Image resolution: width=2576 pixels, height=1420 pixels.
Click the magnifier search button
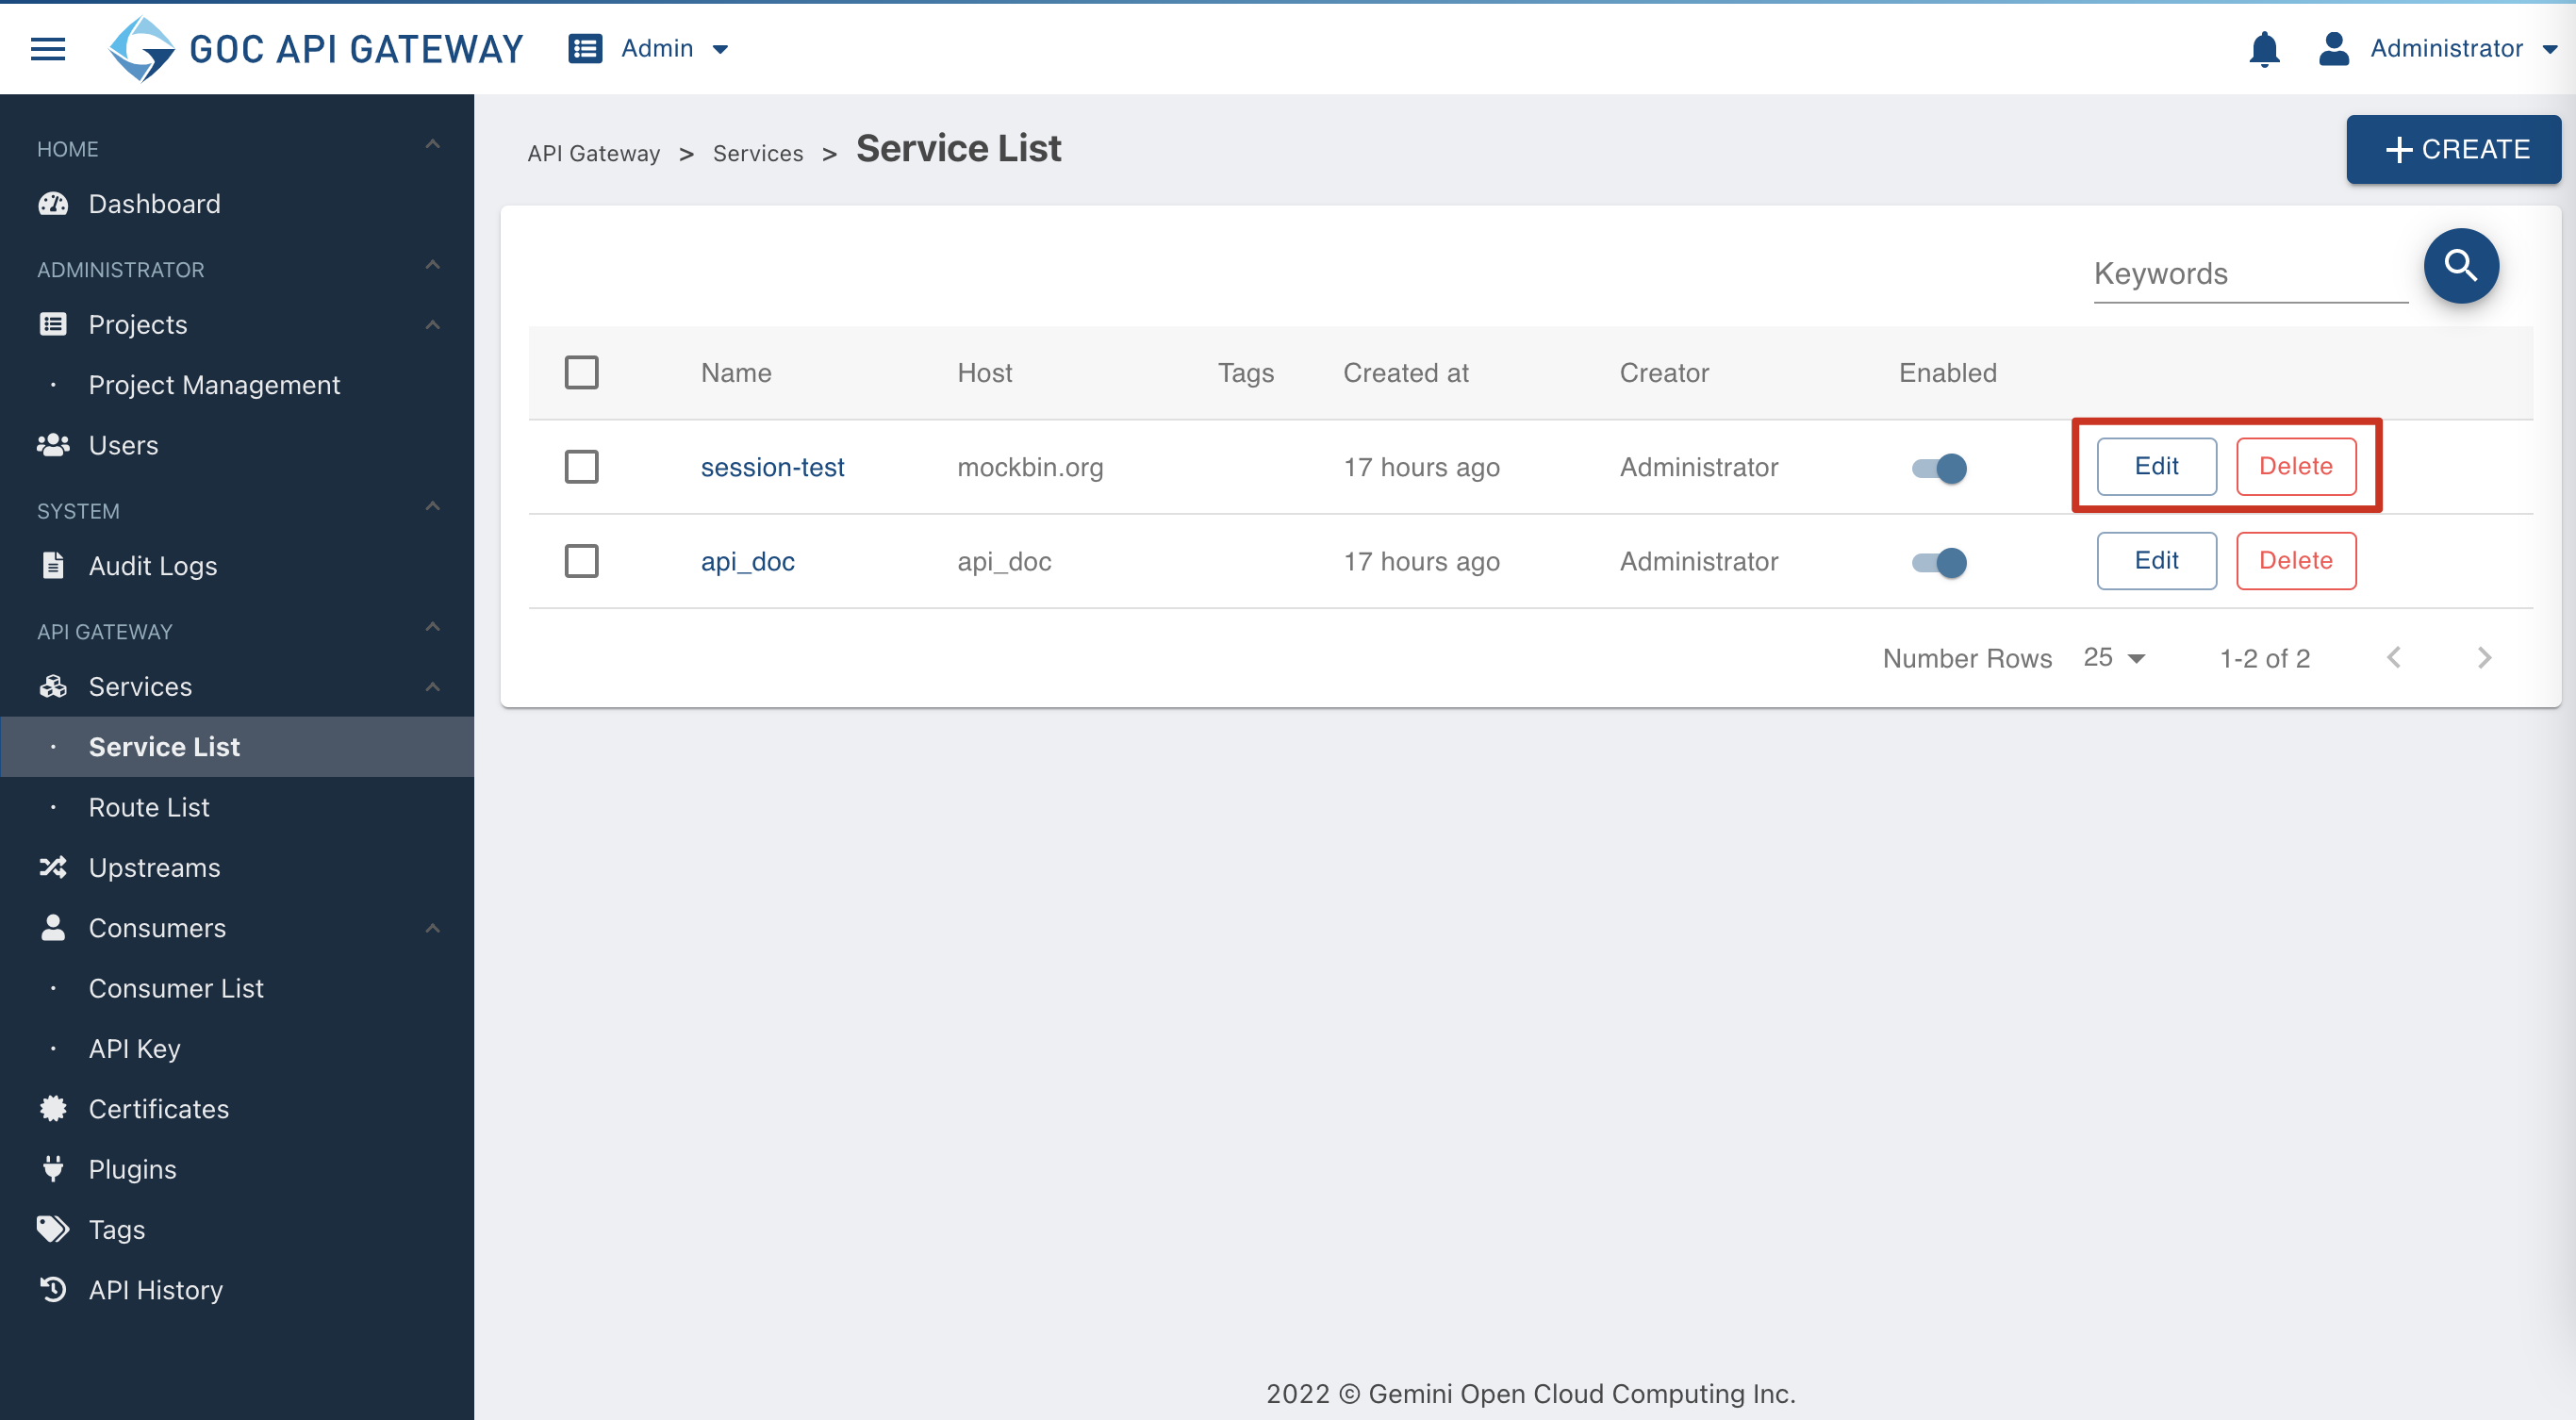pyautogui.click(x=2461, y=266)
